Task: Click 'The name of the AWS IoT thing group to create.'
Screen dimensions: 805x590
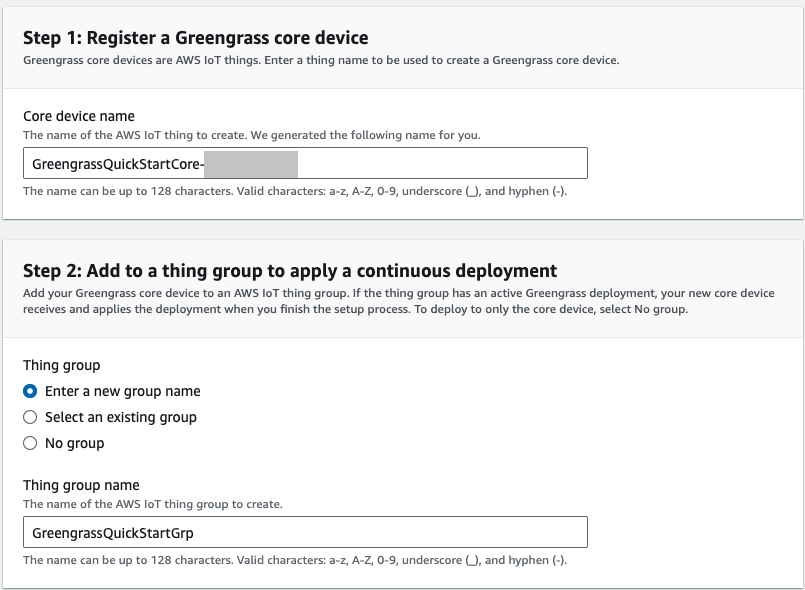Action: coord(152,504)
